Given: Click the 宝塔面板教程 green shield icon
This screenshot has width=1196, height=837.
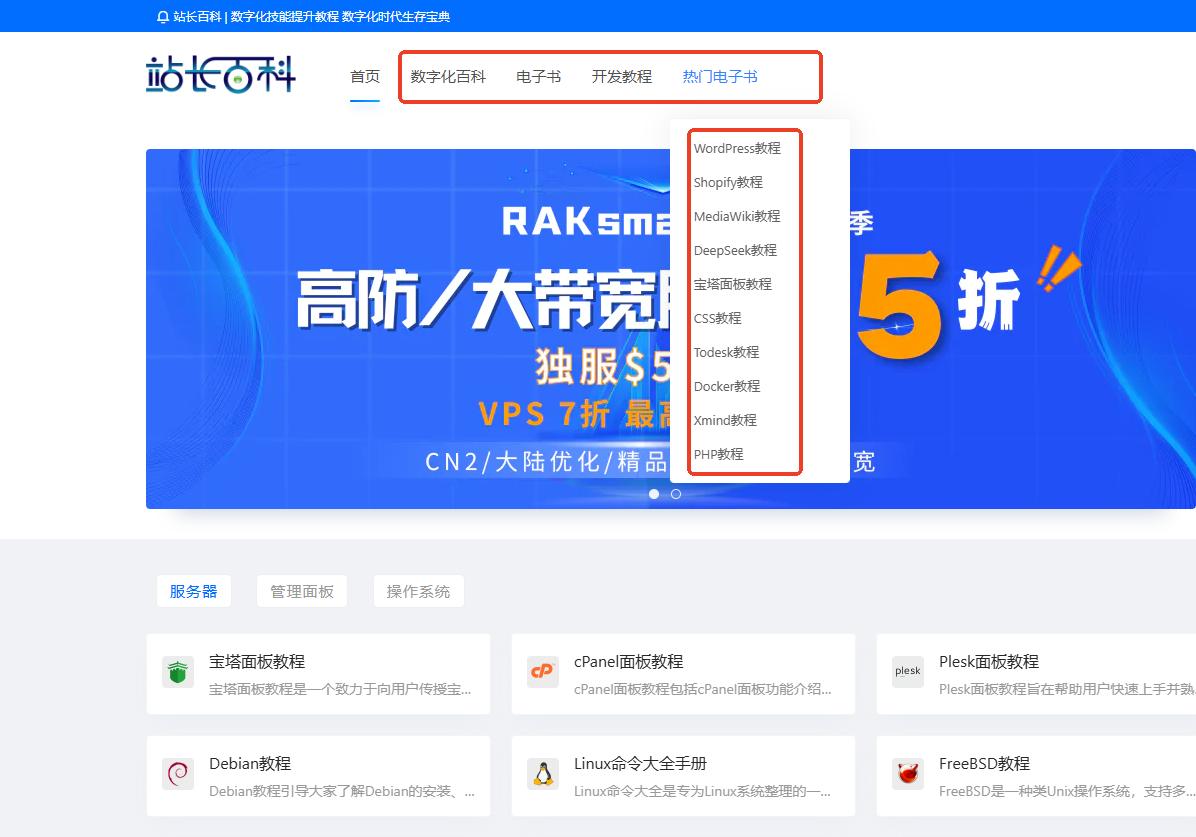Looking at the screenshot, I should point(177,673).
